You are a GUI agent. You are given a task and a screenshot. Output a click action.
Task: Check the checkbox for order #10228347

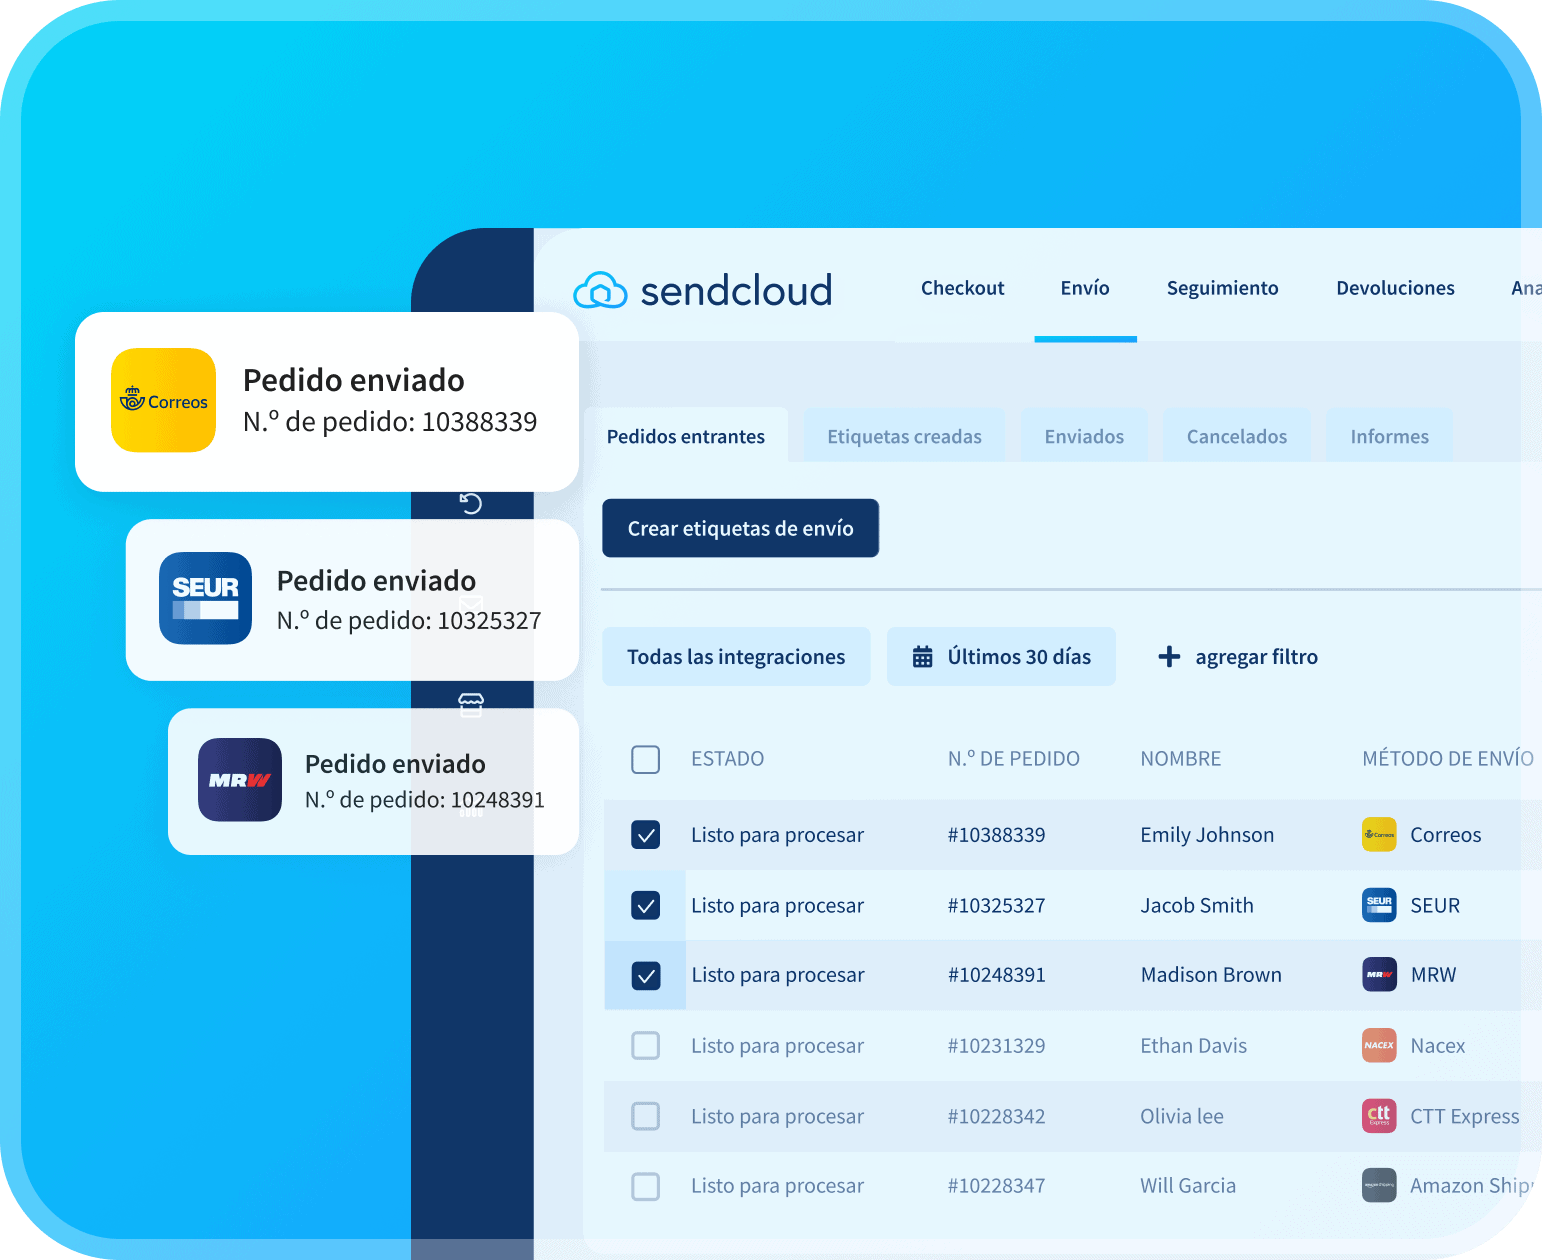[646, 1186]
